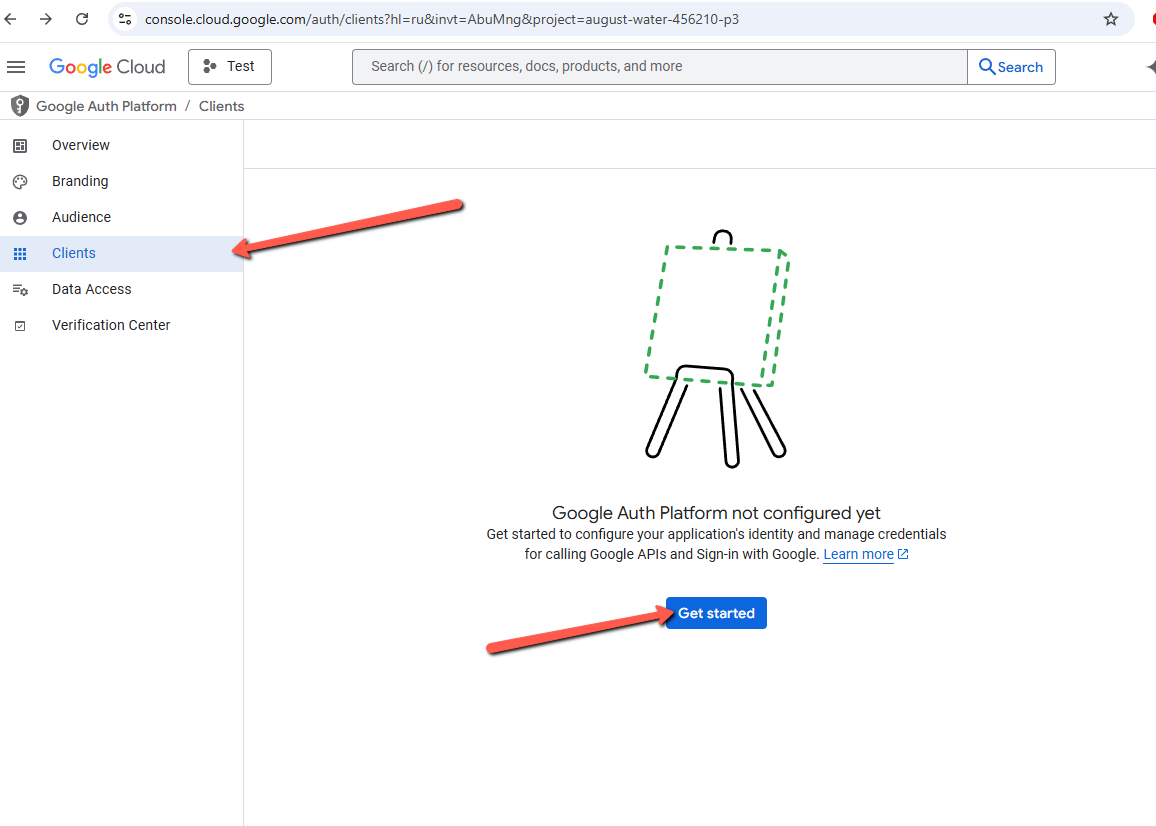
Task: Click the Branding palette icon
Action: coord(20,182)
